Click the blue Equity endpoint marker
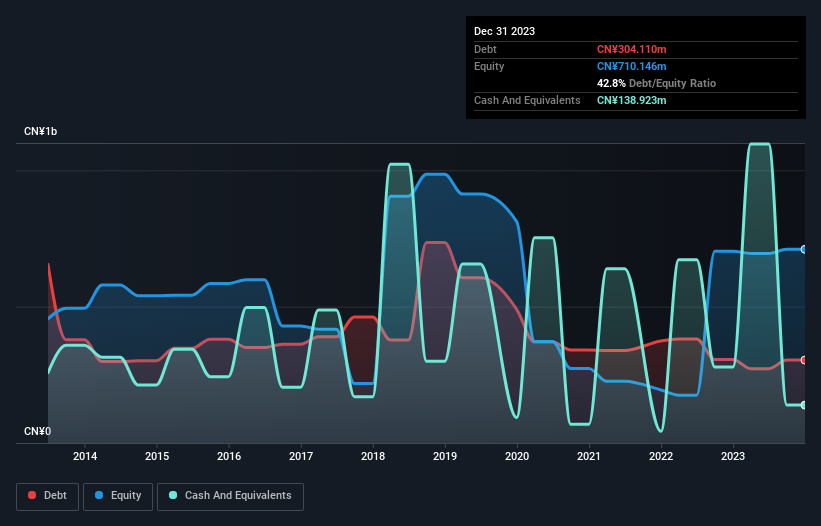Viewport: 821px width, 526px height. [804, 250]
